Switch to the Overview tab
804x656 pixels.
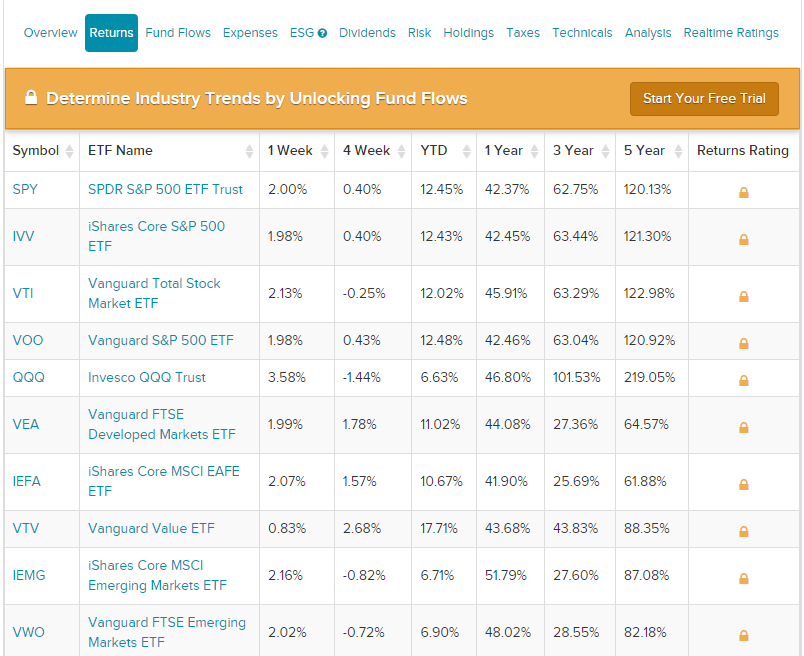[x=50, y=33]
